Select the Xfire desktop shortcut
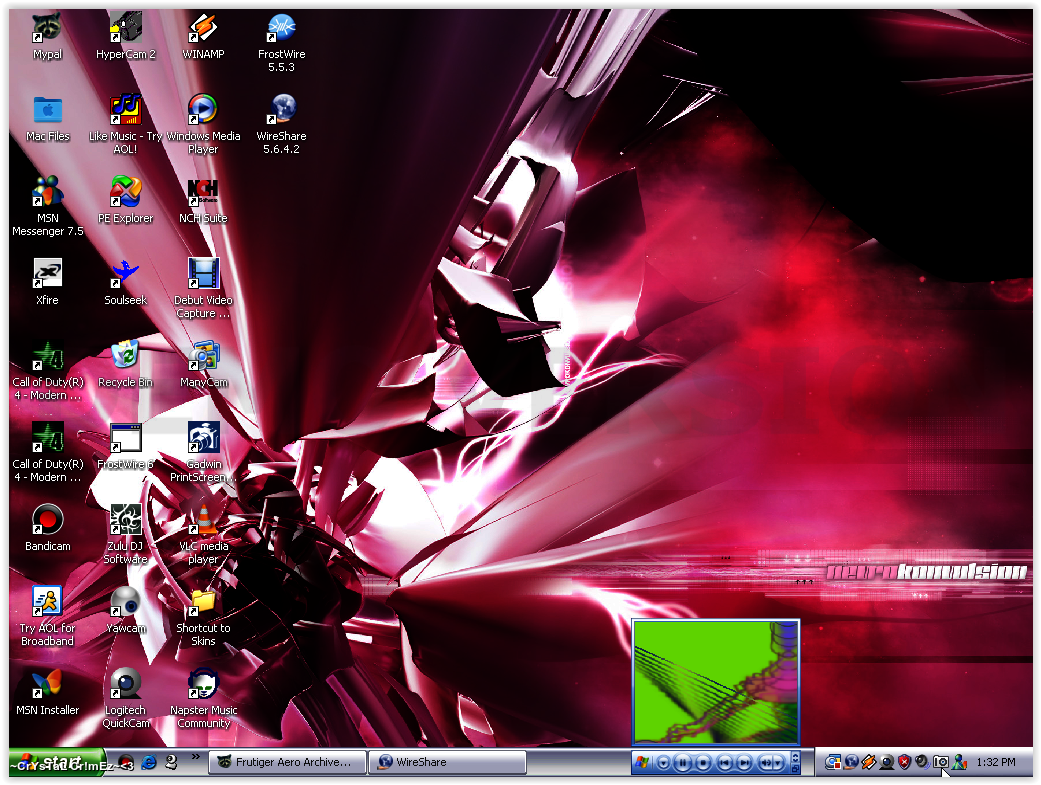This screenshot has width=1041, height=785. tap(47, 273)
